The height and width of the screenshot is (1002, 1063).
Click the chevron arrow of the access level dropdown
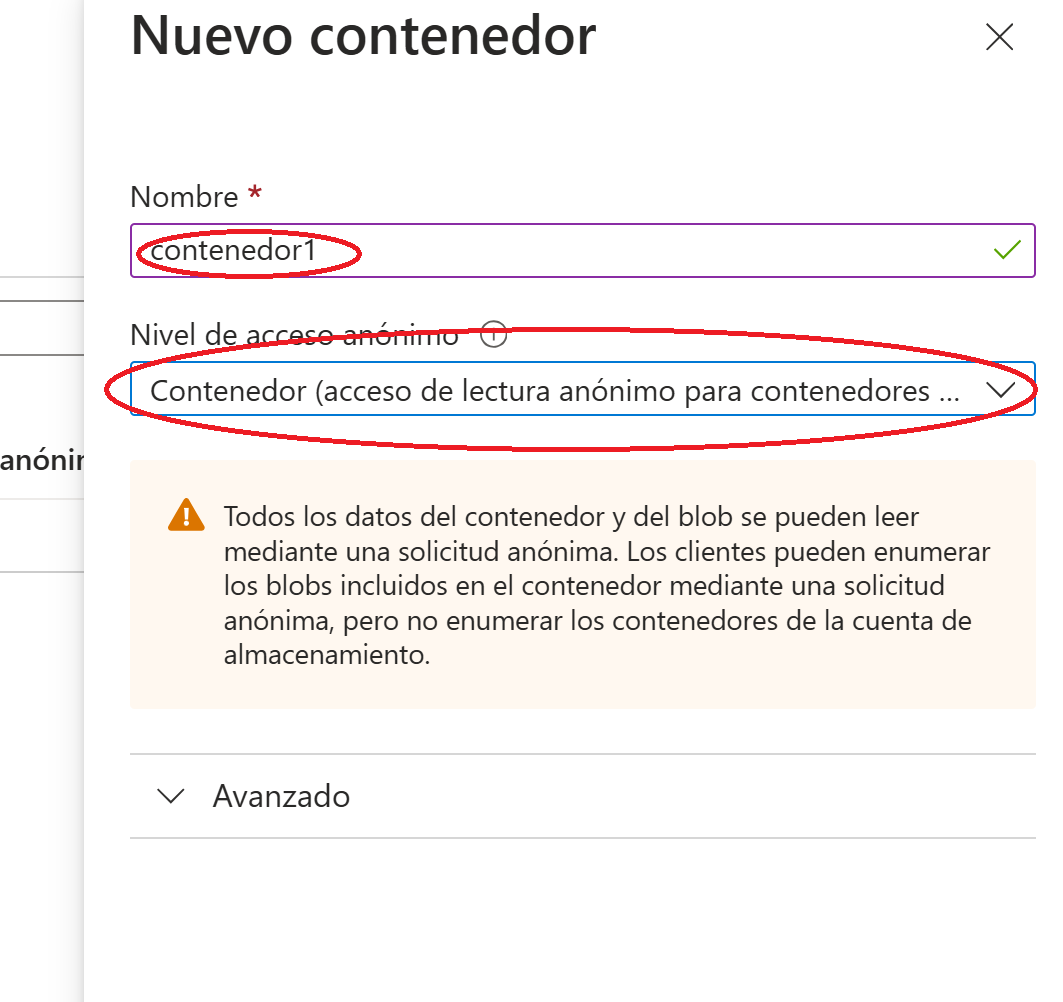[x=1000, y=390]
